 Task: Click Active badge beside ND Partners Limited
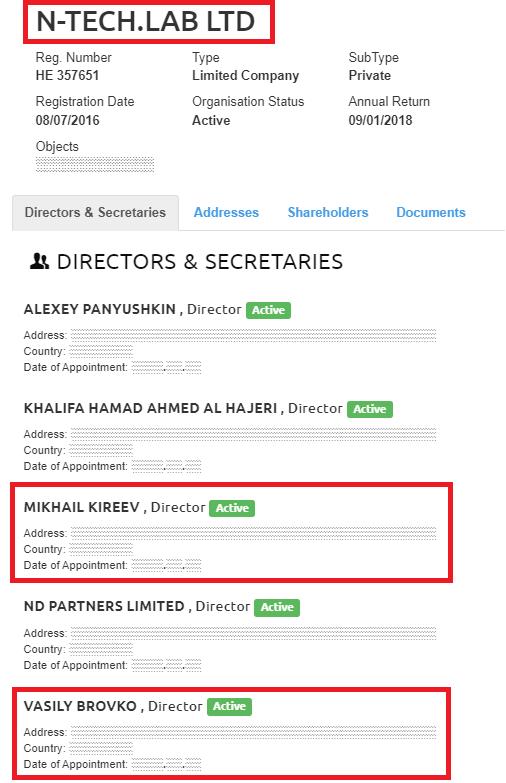(x=277, y=607)
